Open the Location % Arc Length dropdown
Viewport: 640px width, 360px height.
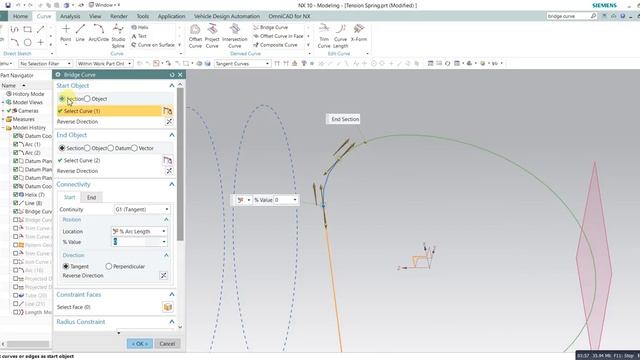pos(139,231)
